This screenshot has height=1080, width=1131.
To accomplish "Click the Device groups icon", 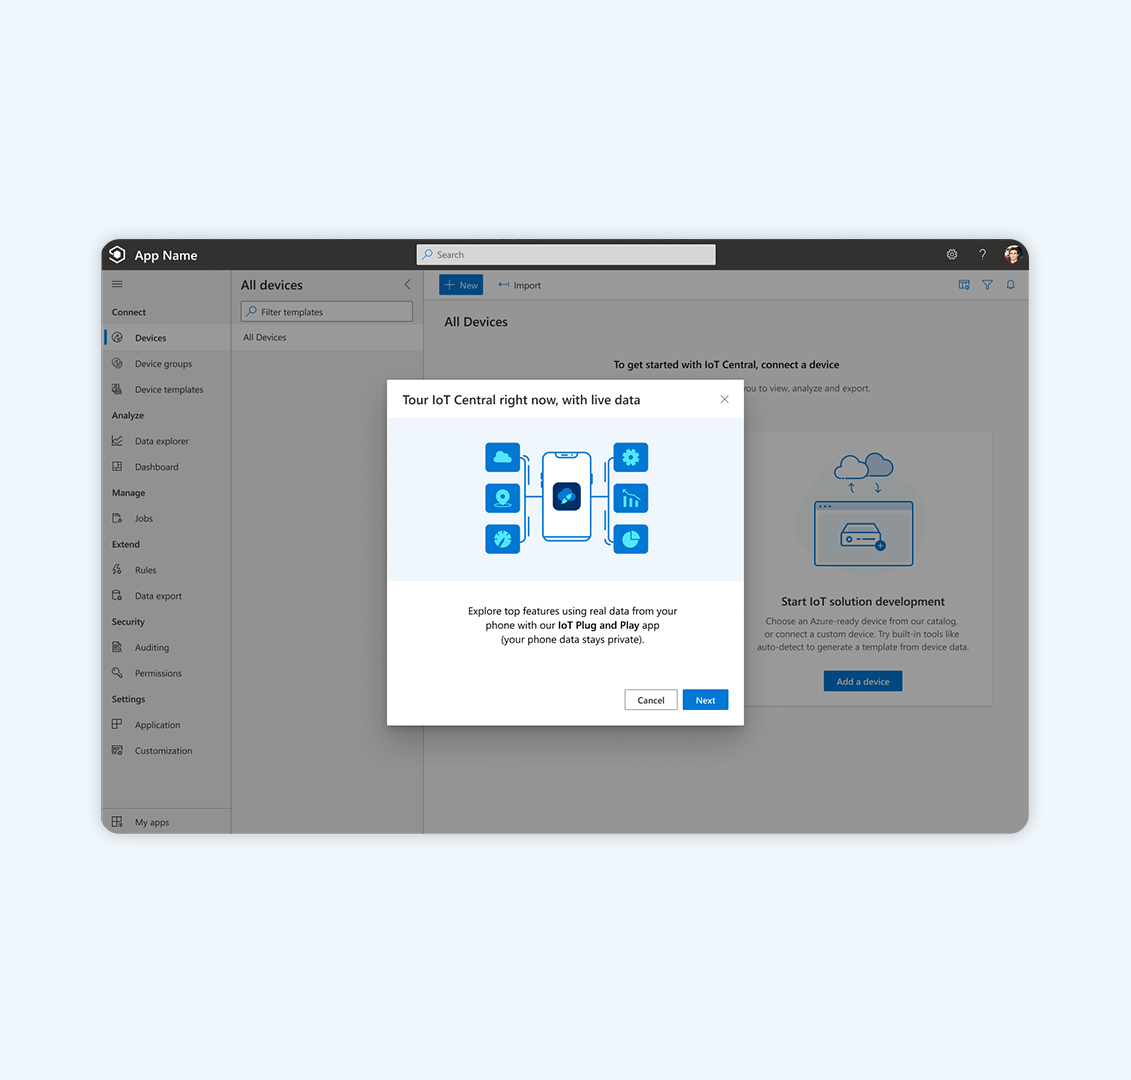I will [118, 364].
